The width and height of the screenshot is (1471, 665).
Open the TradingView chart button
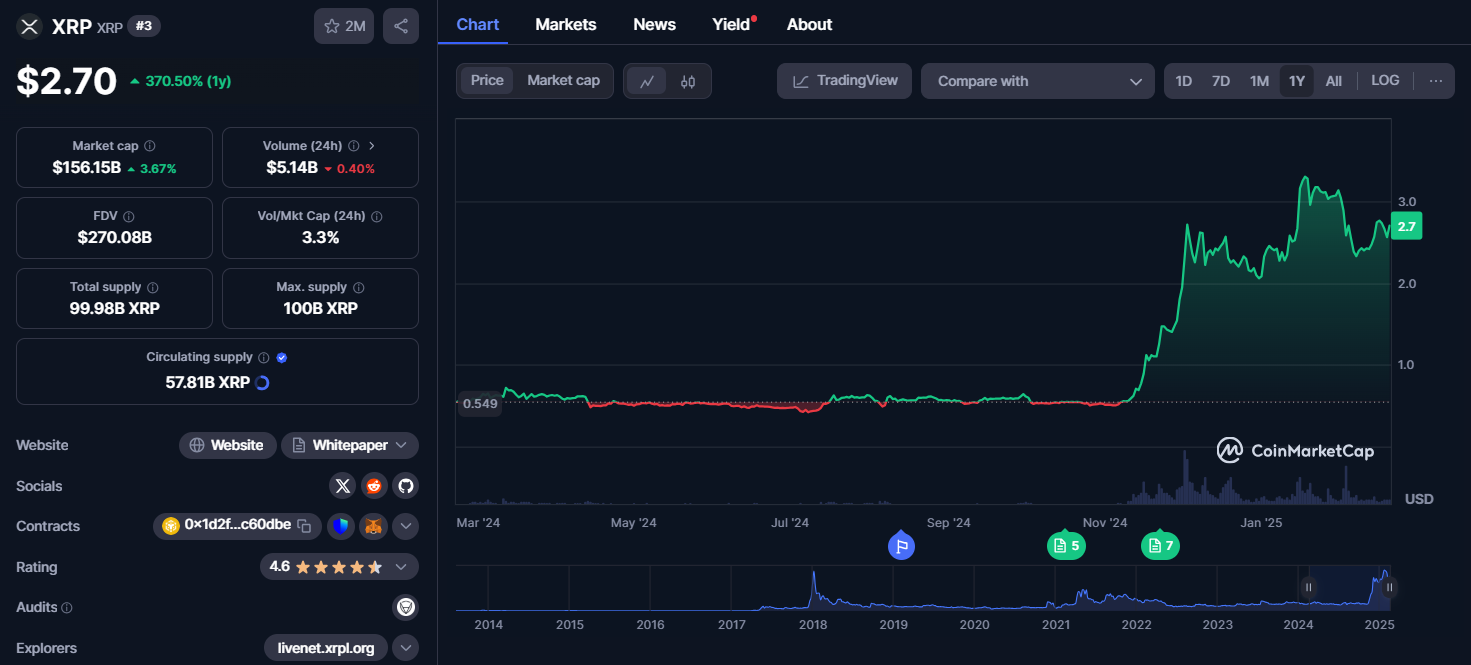[844, 81]
